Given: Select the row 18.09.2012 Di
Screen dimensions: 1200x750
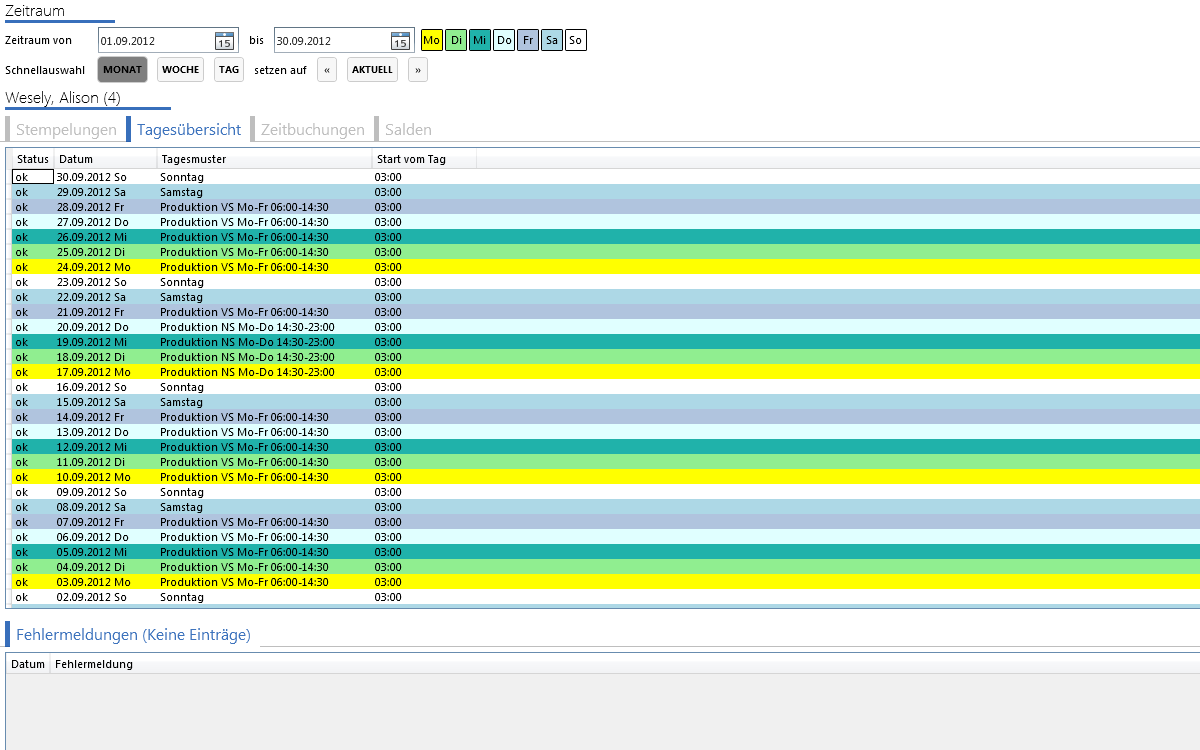Looking at the screenshot, I should pyautogui.click(x=606, y=357).
